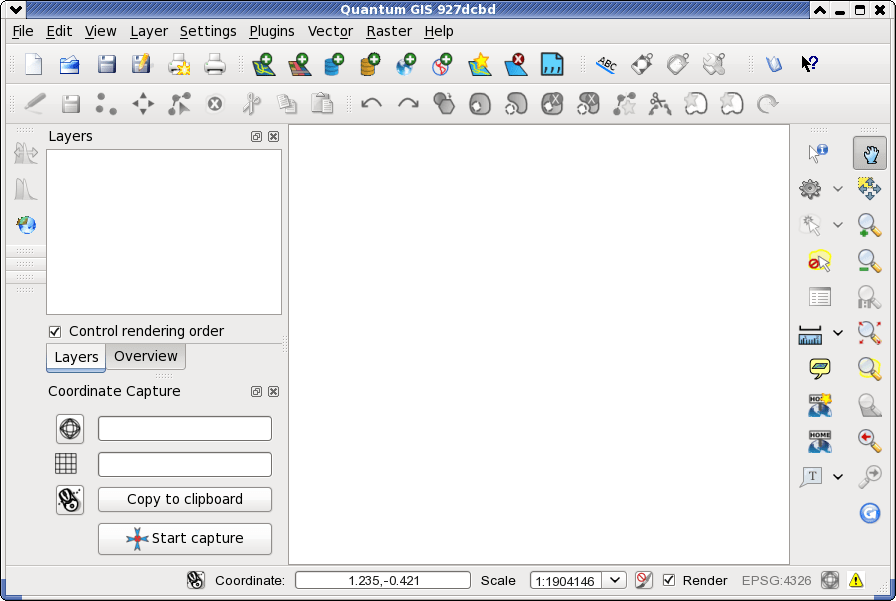Click Deselect Features icon with red circle

pos(819,261)
